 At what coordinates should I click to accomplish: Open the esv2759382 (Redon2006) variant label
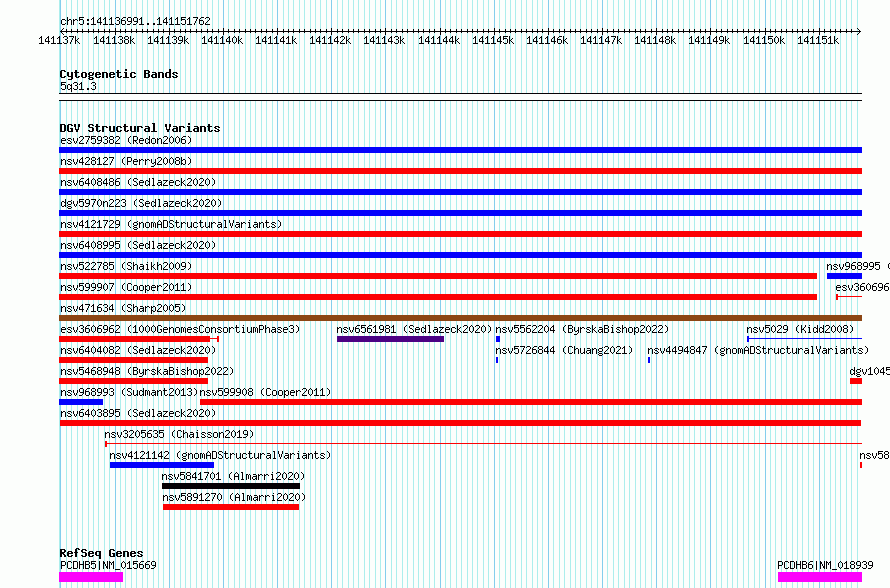126,140
